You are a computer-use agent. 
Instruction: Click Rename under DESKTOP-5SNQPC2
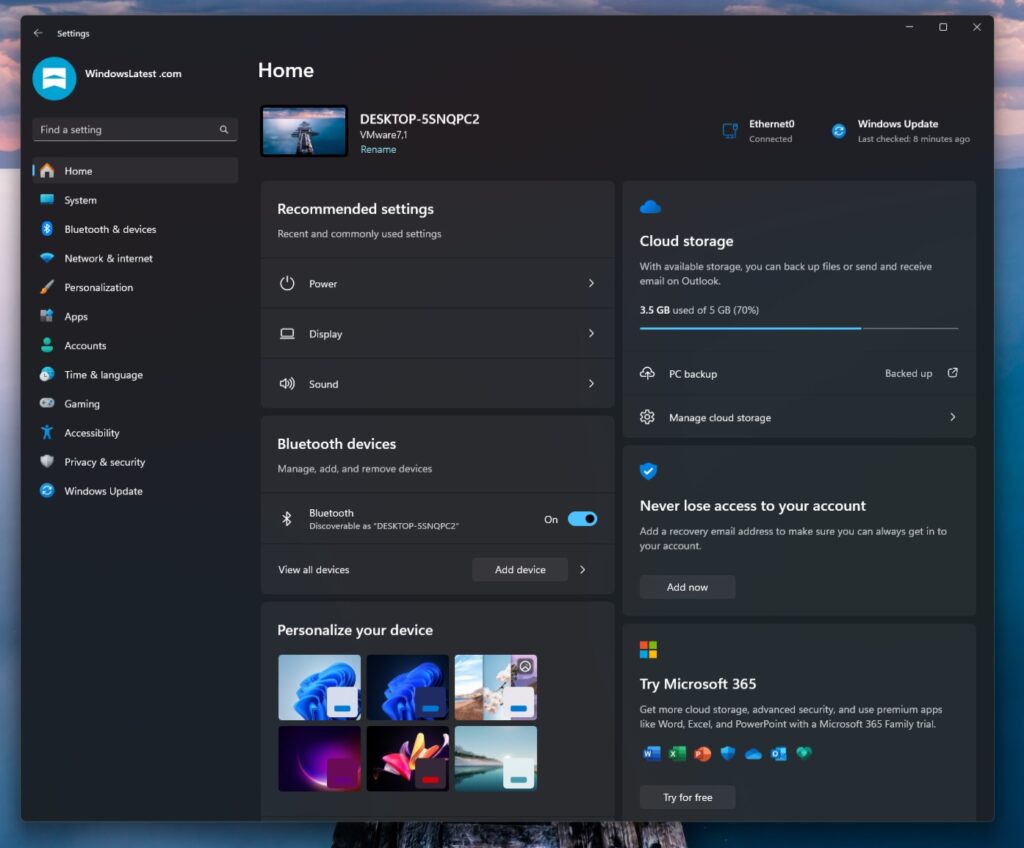[x=378, y=148]
